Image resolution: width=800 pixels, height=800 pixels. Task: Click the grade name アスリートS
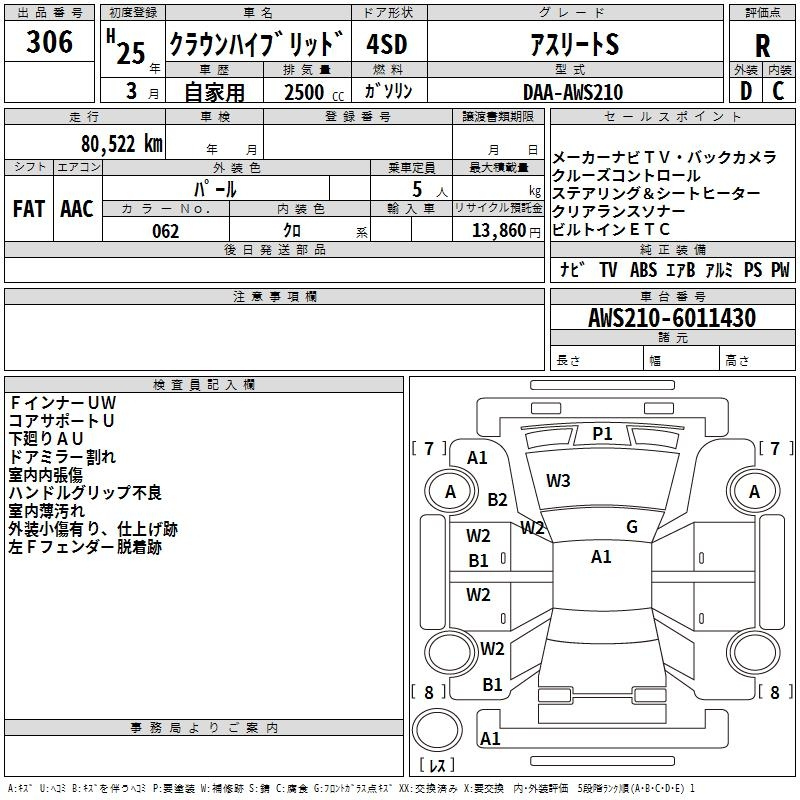(x=574, y=44)
